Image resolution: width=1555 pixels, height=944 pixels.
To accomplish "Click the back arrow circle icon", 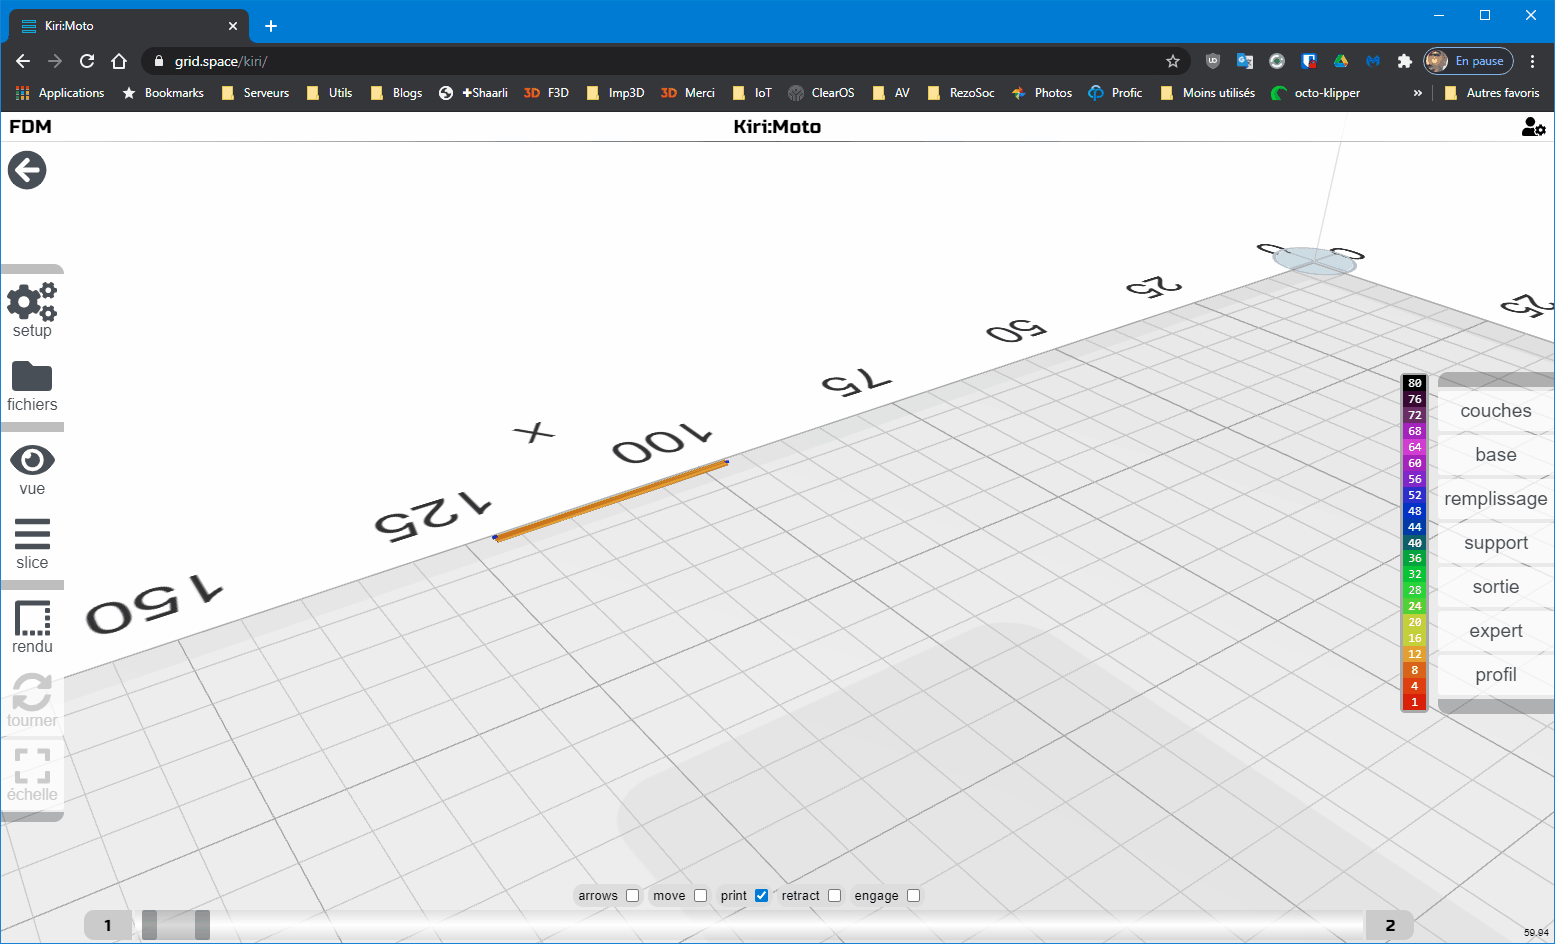I will pyautogui.click(x=27, y=170).
